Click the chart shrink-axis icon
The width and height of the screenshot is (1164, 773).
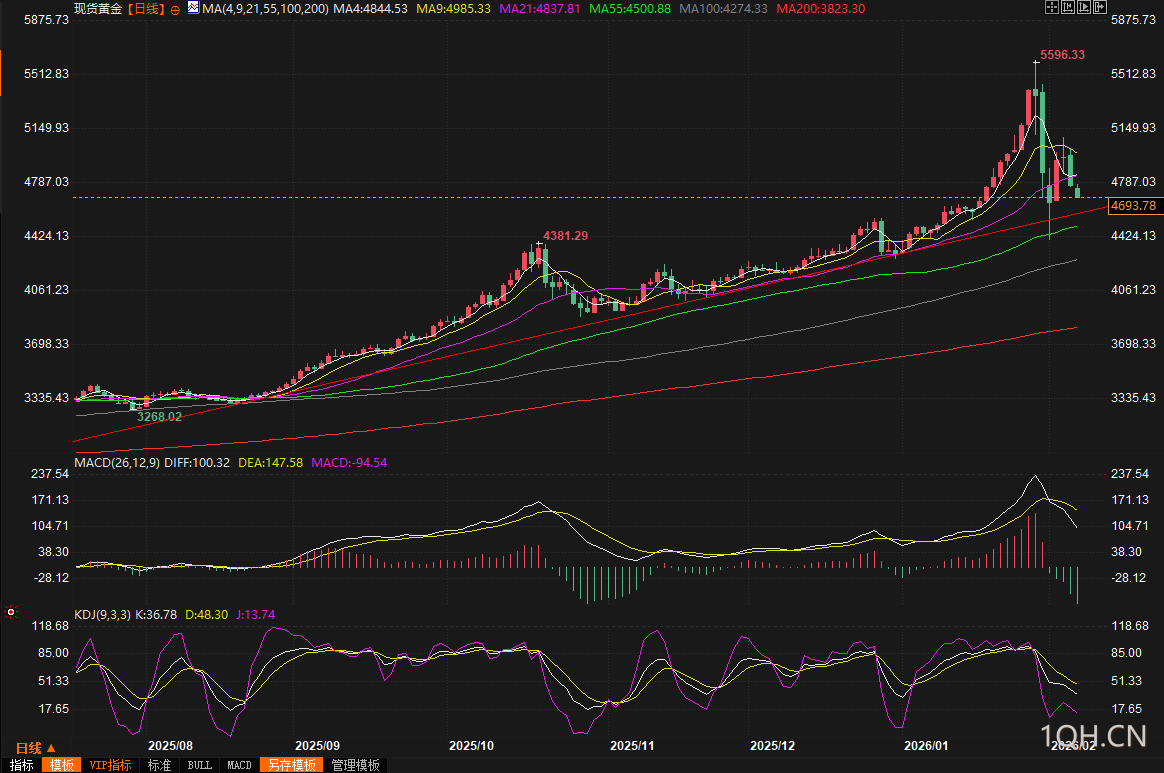(x=1067, y=8)
